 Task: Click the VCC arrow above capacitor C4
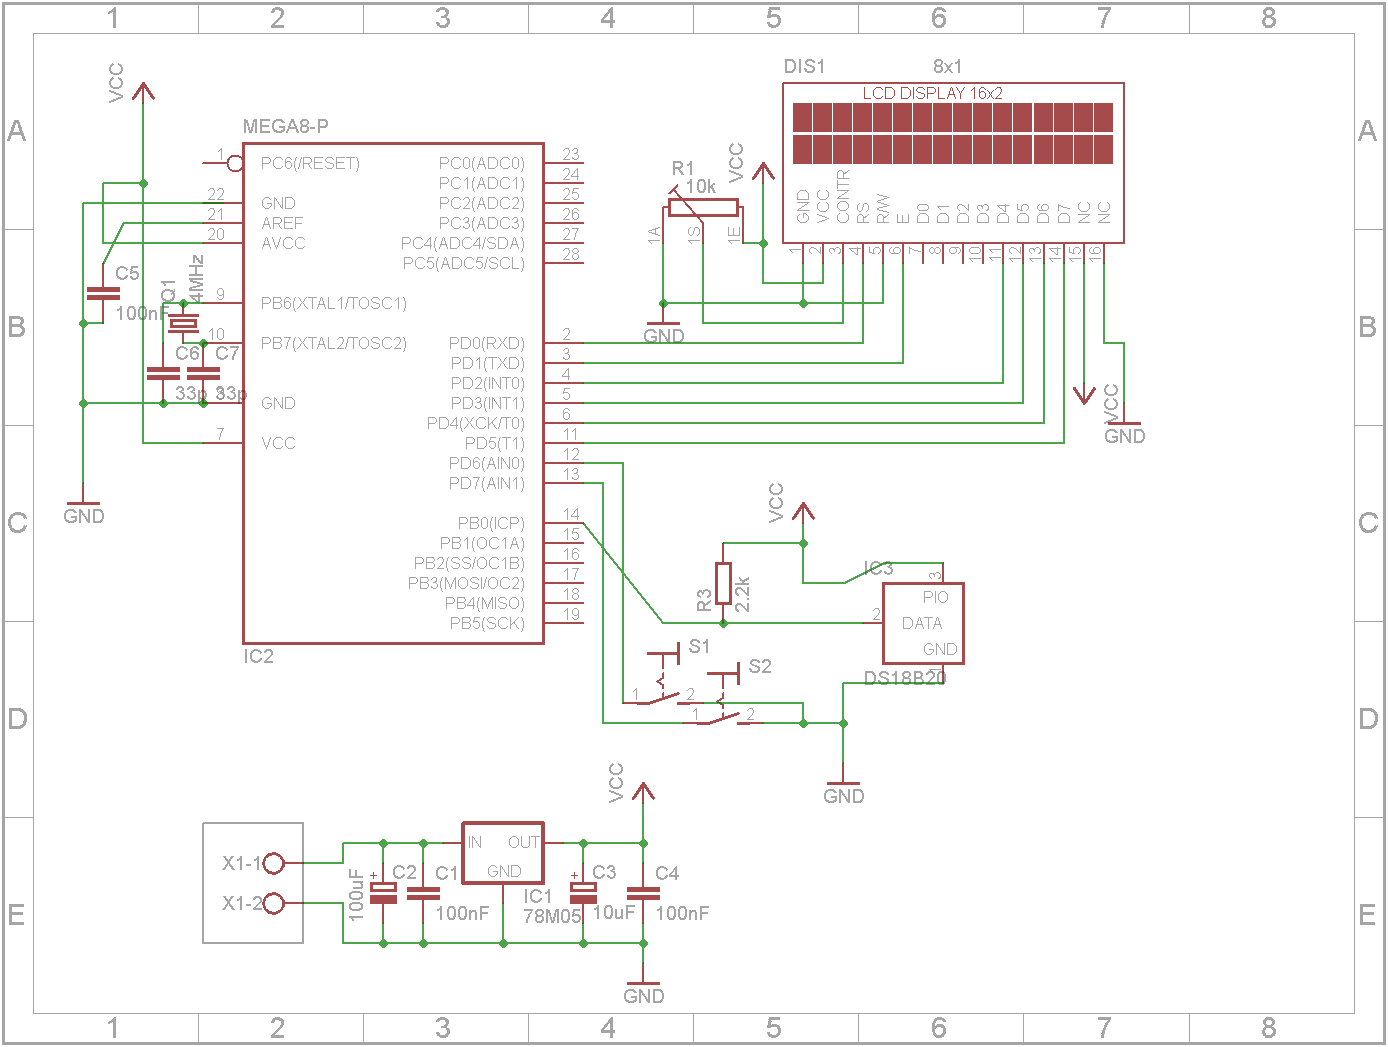[x=643, y=792]
